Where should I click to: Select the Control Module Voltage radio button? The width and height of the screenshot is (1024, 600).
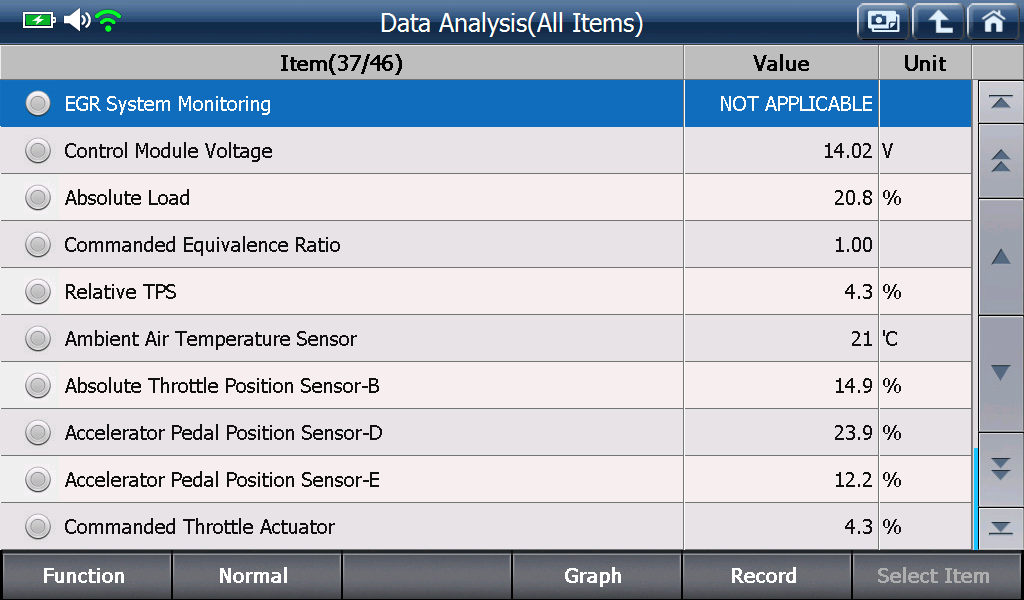point(38,151)
